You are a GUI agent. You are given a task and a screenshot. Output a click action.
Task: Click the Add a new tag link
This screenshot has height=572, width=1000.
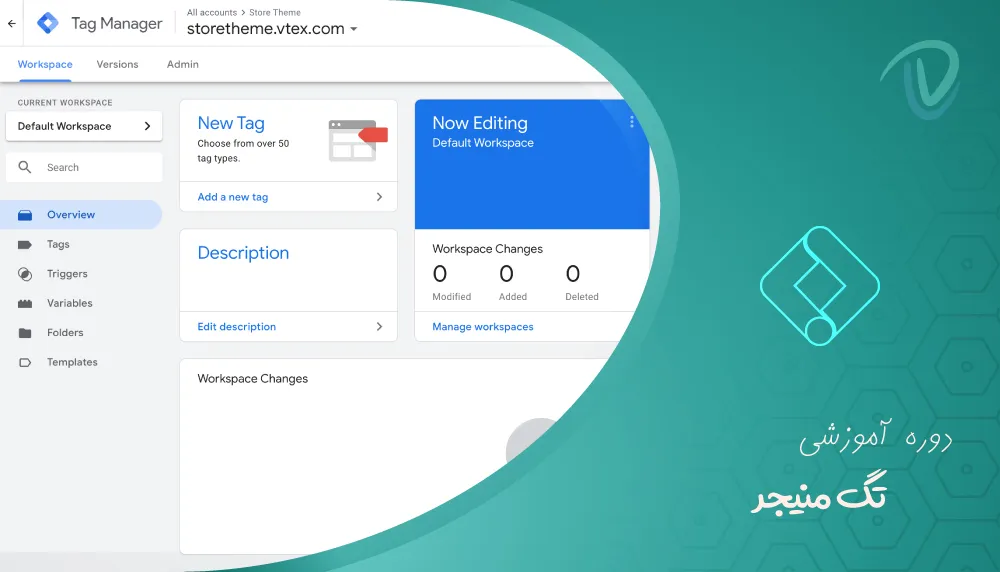(x=233, y=197)
